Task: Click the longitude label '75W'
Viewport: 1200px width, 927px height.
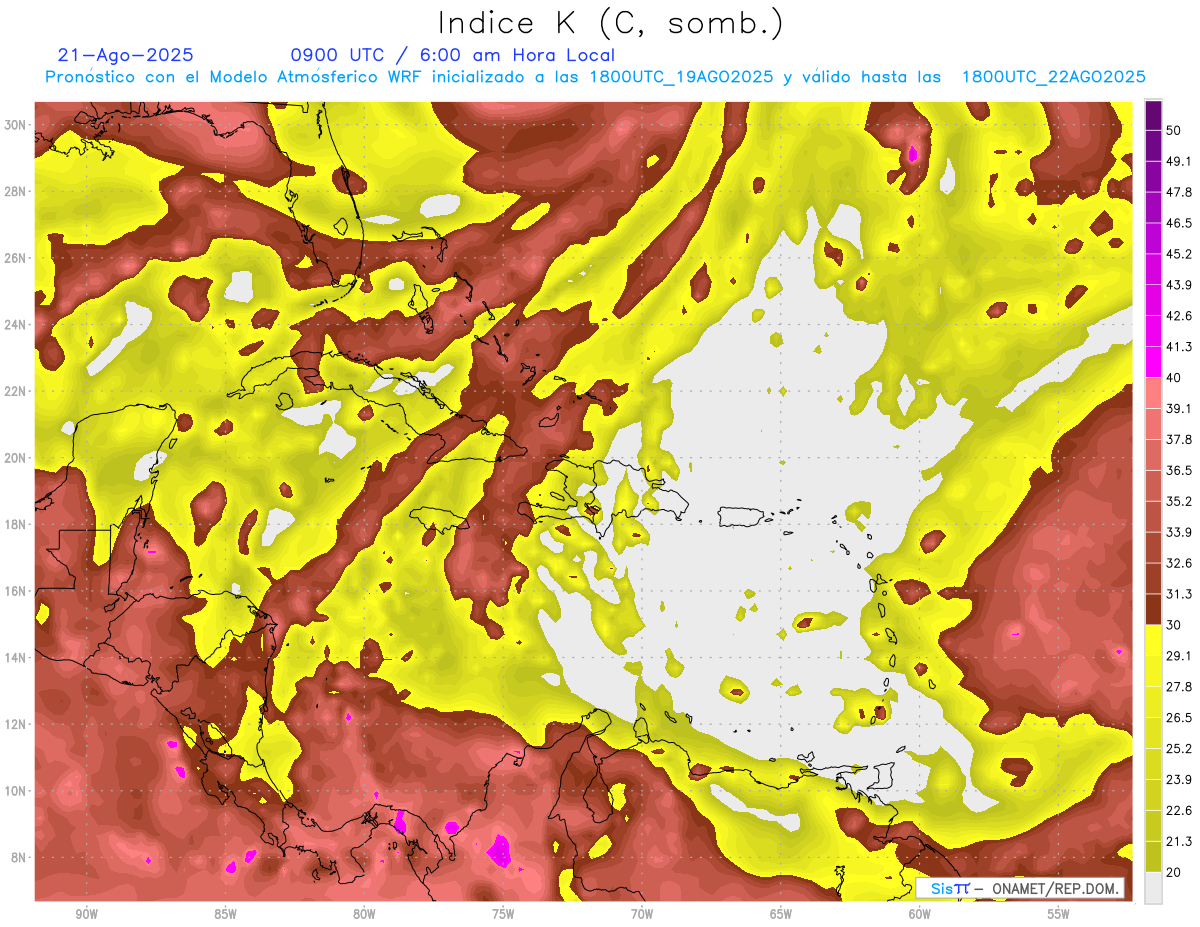Action: pos(503,914)
